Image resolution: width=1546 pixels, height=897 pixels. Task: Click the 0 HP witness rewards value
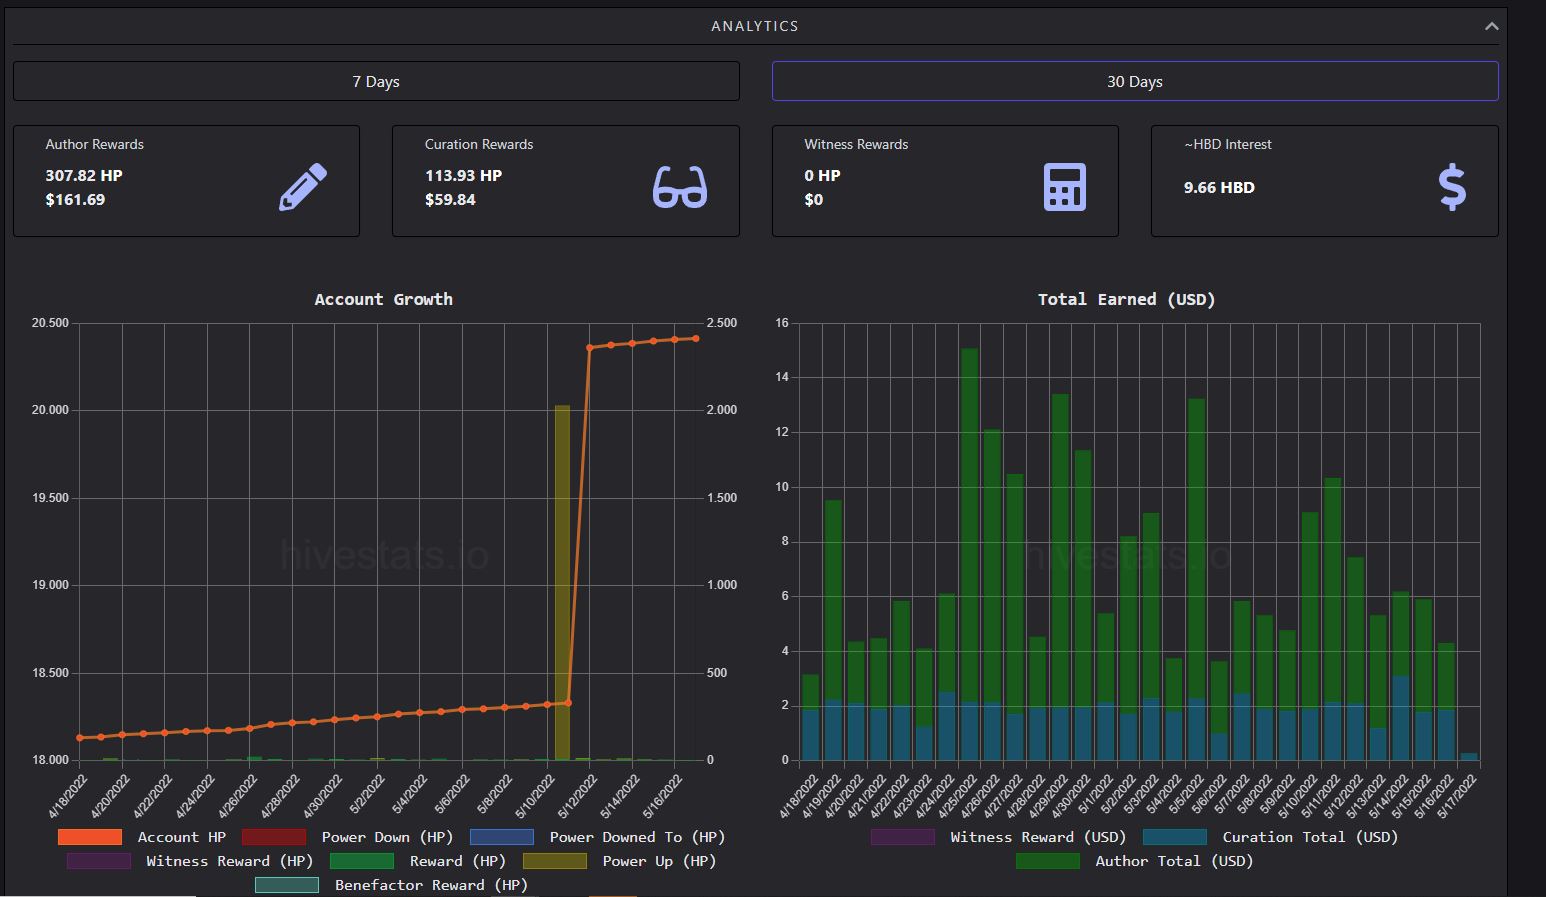(822, 175)
